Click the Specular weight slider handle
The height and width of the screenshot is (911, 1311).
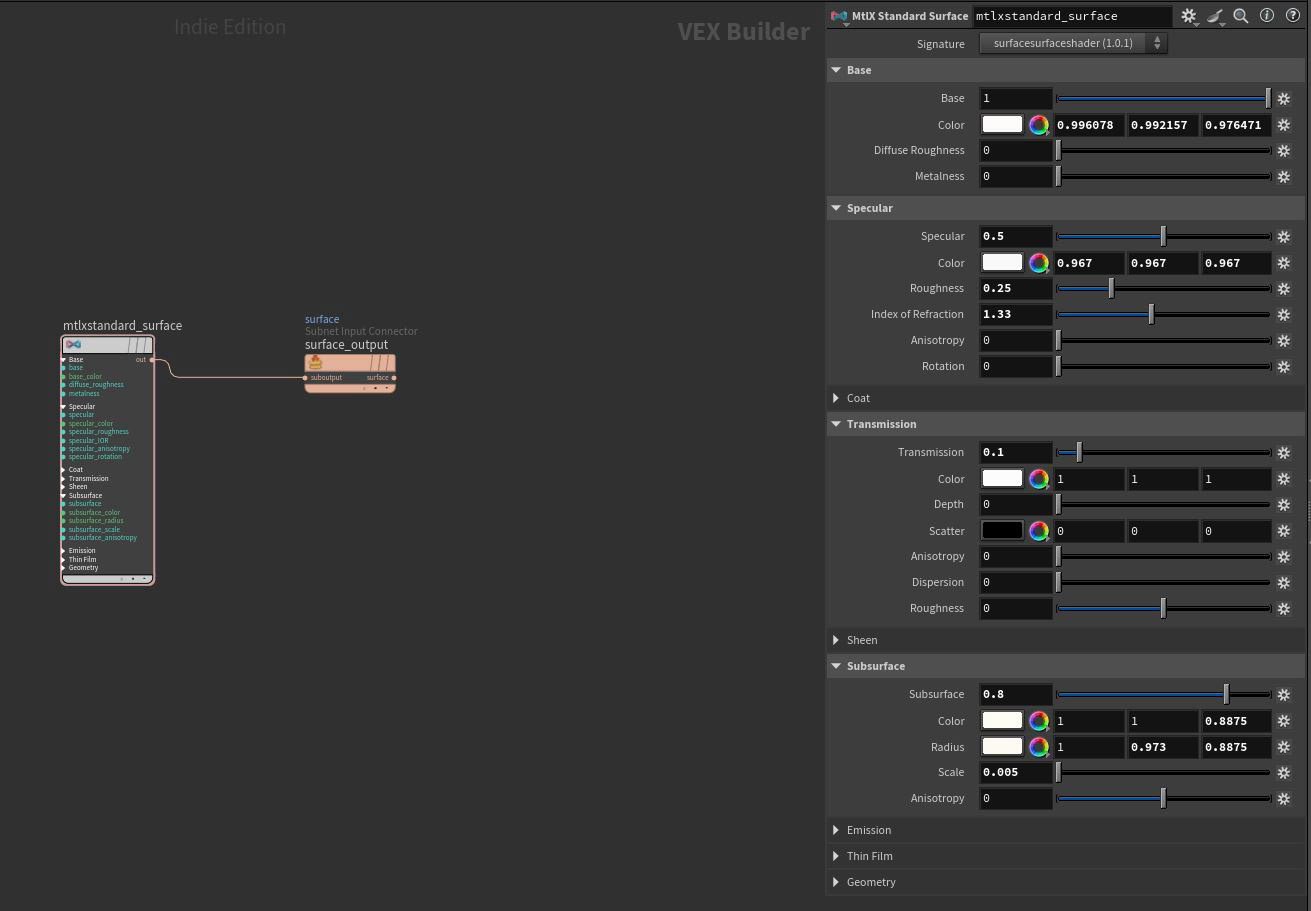point(1163,237)
